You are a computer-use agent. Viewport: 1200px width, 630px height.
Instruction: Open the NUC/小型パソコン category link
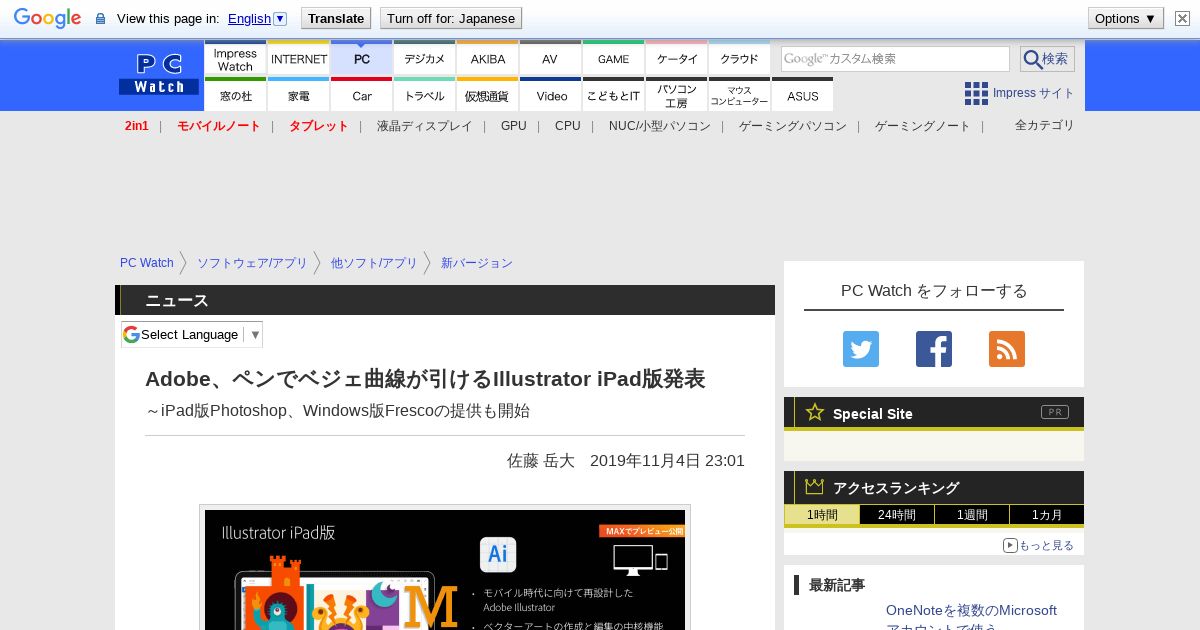pos(660,126)
